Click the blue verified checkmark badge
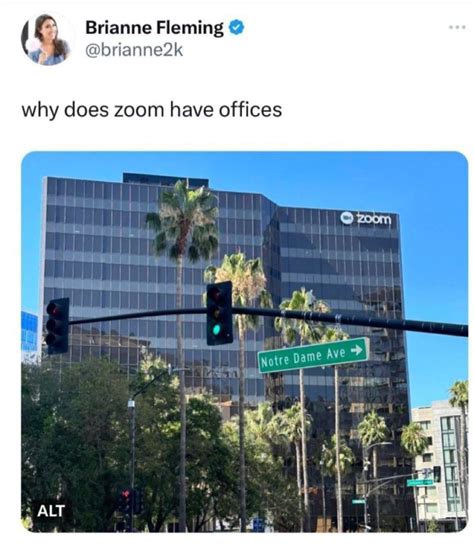474x545 pixels. tap(236, 27)
